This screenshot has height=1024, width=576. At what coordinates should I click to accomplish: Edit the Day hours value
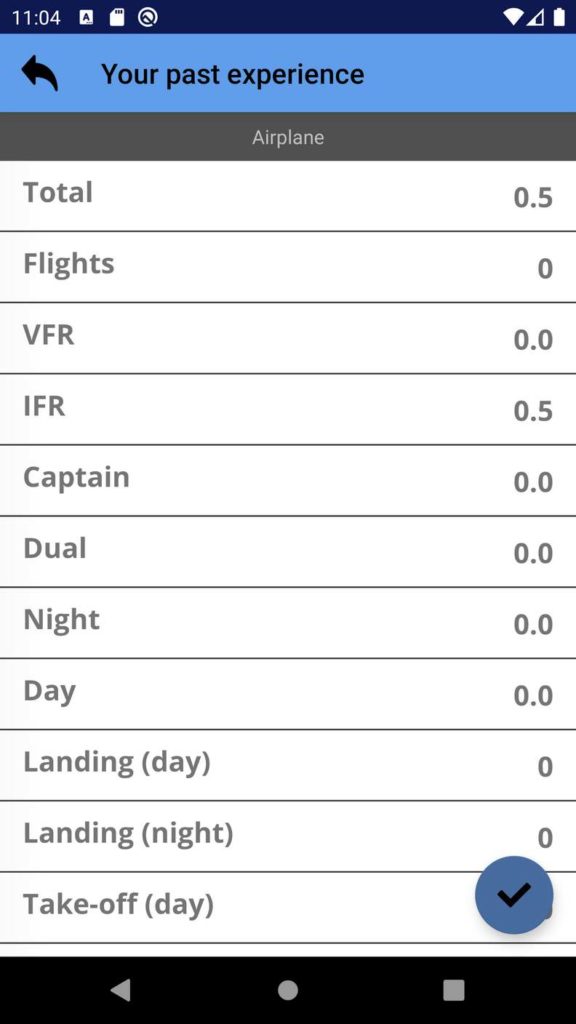point(533,696)
